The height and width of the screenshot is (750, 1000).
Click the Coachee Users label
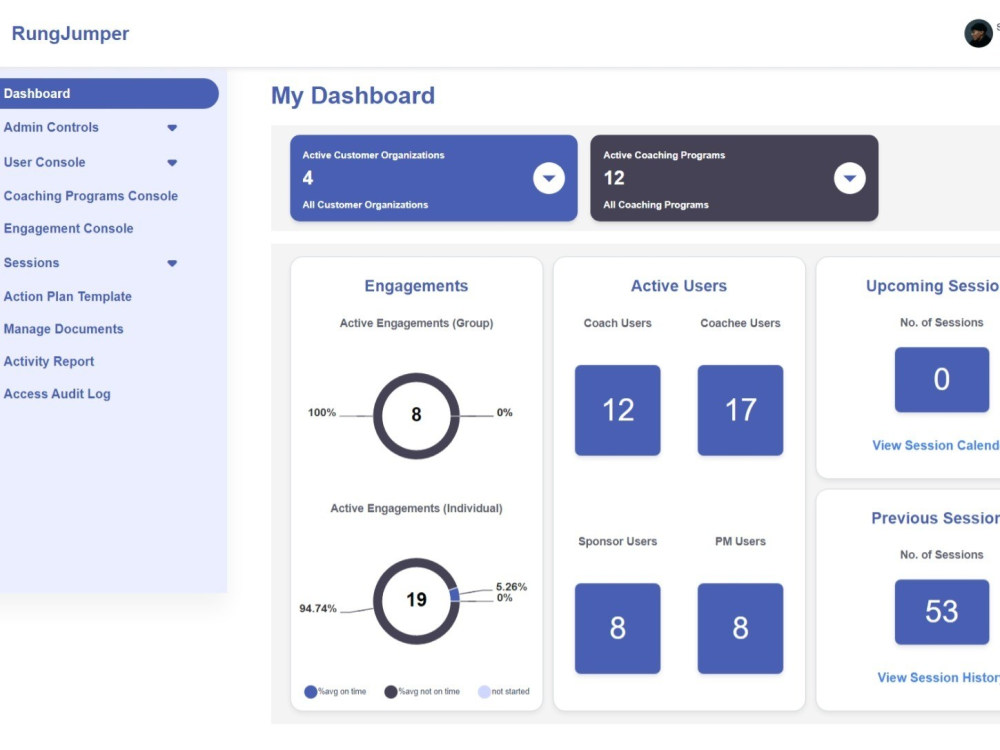[x=740, y=323]
